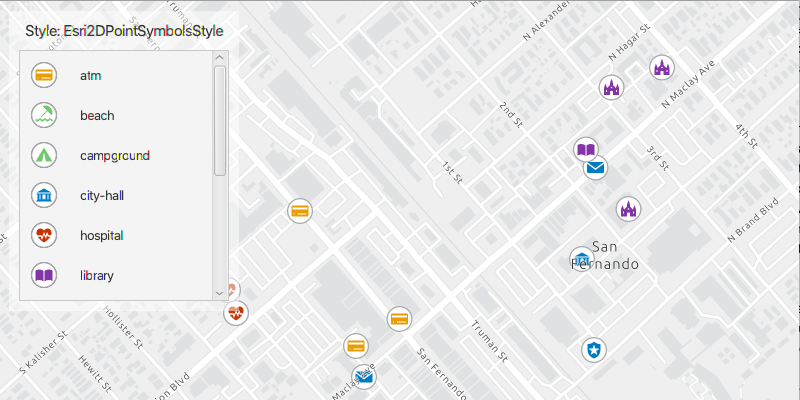Click the symbol list scroll-down arrow
The width and height of the screenshot is (800, 400).
[220, 293]
